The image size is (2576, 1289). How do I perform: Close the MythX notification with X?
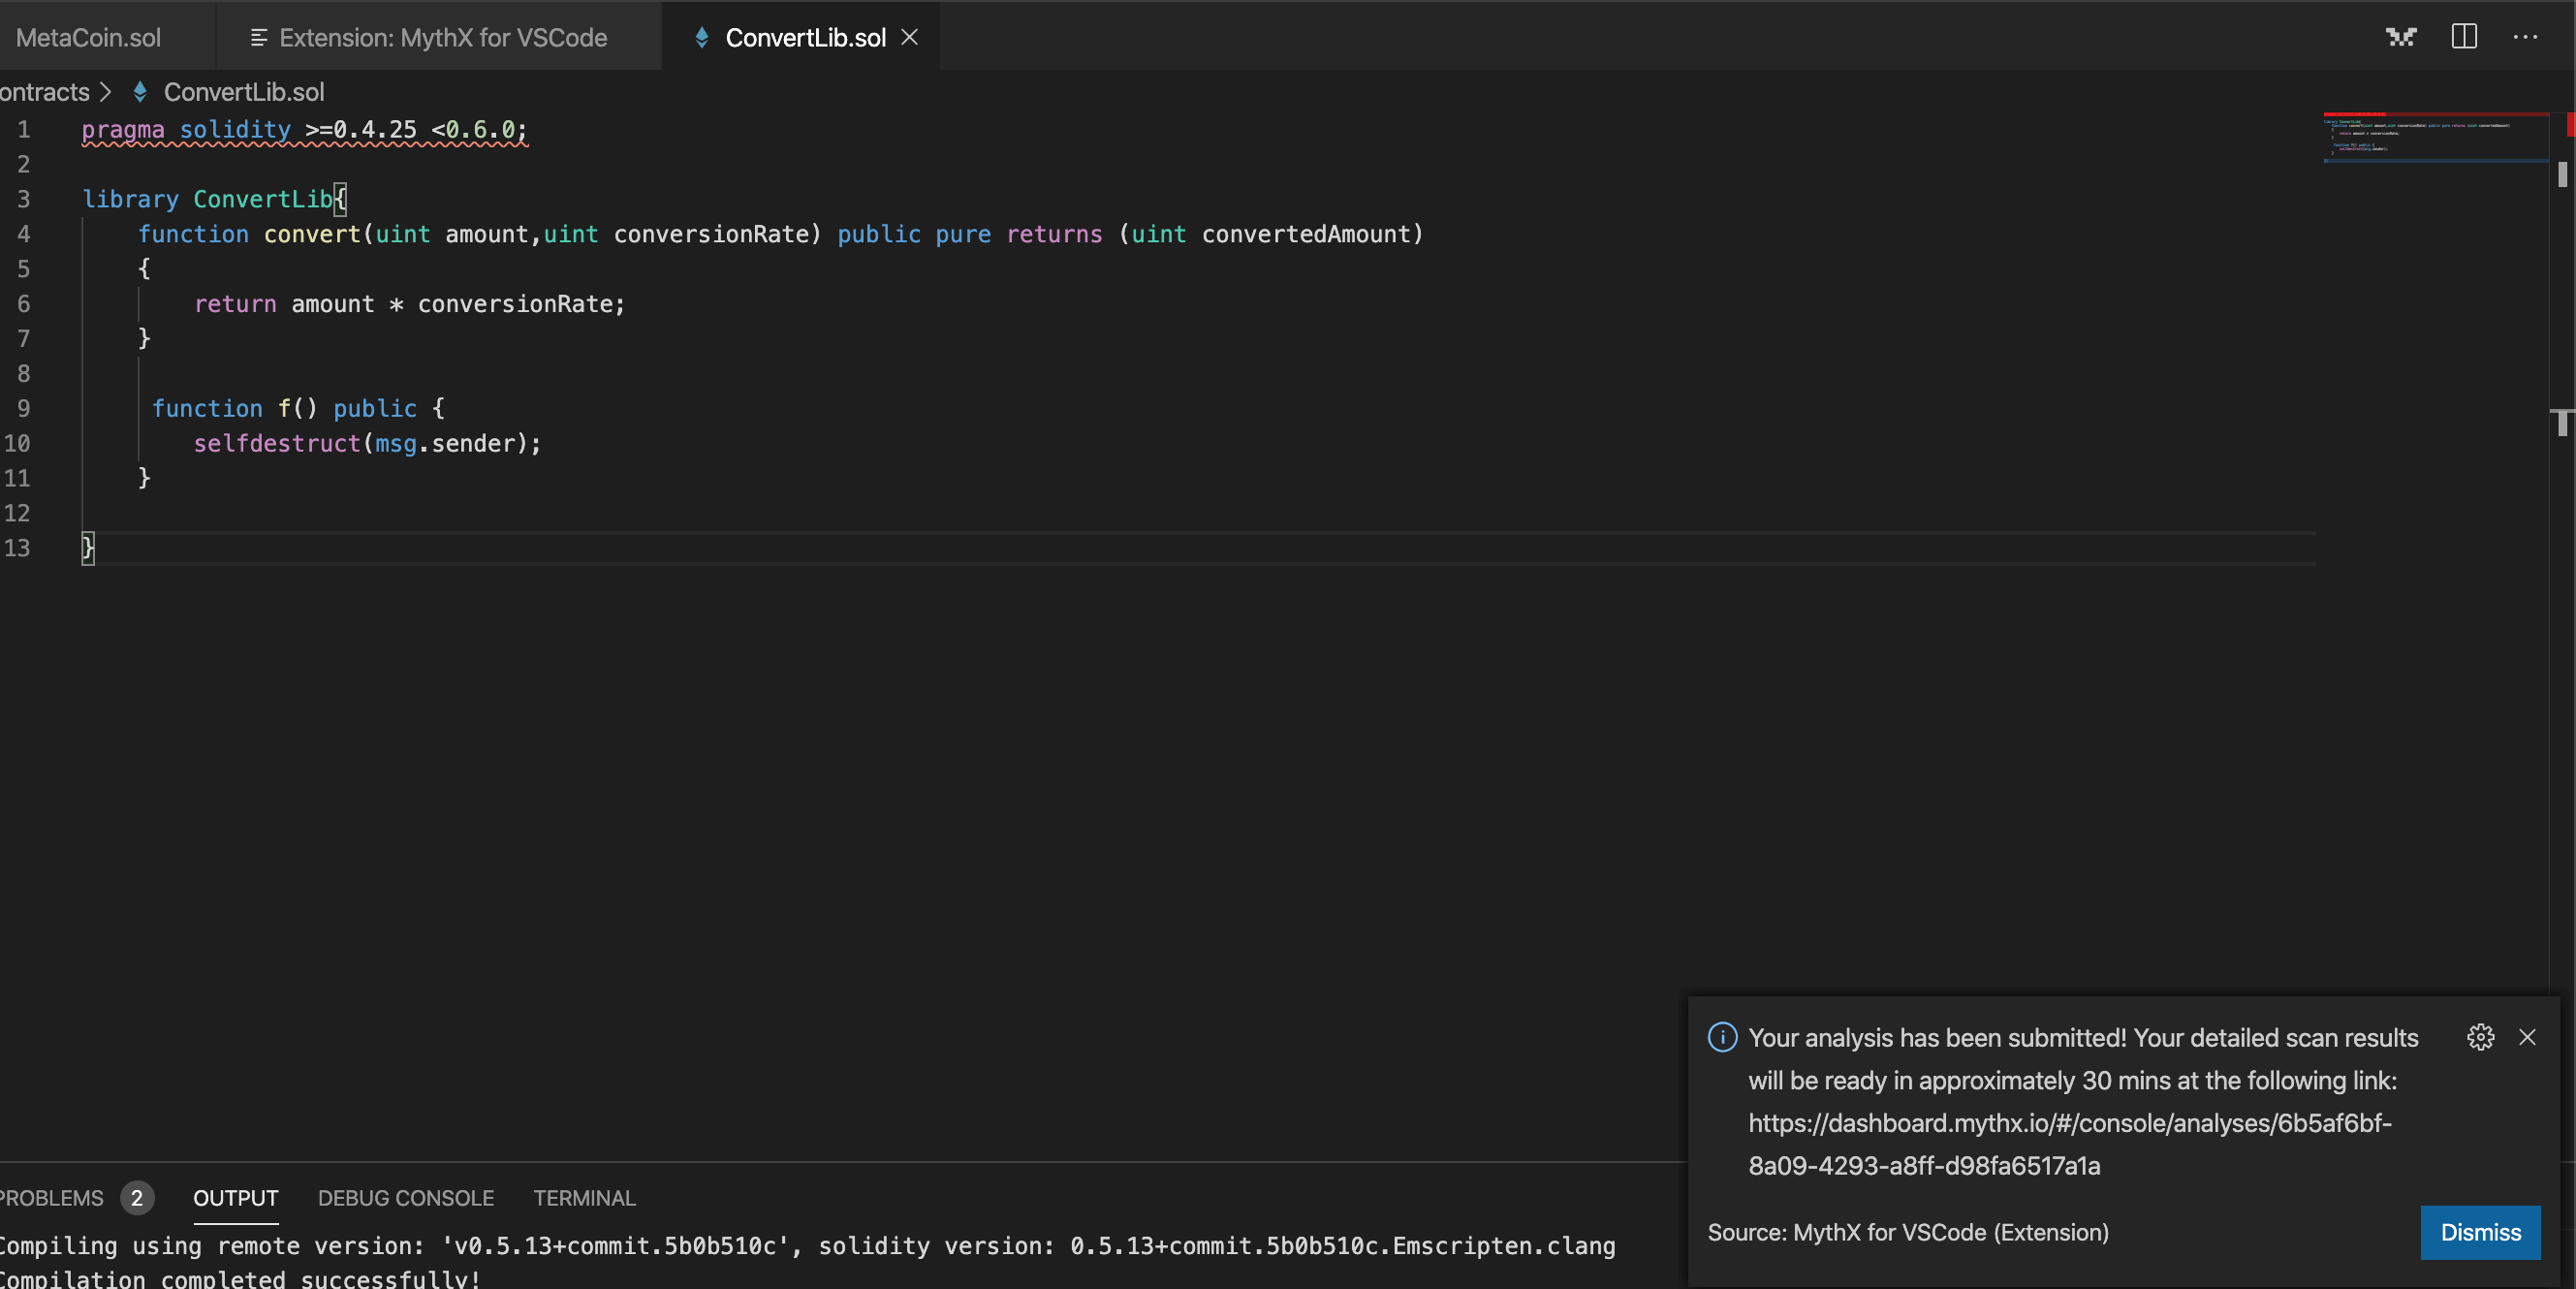(x=2527, y=1037)
